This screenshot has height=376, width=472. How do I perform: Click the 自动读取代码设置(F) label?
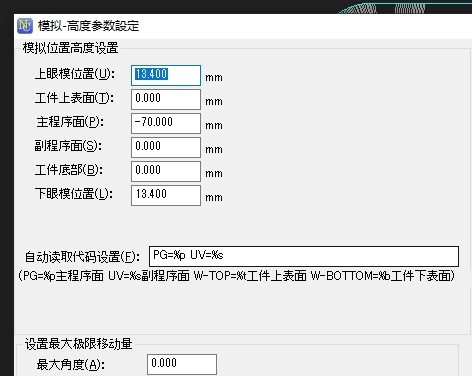click(x=82, y=257)
